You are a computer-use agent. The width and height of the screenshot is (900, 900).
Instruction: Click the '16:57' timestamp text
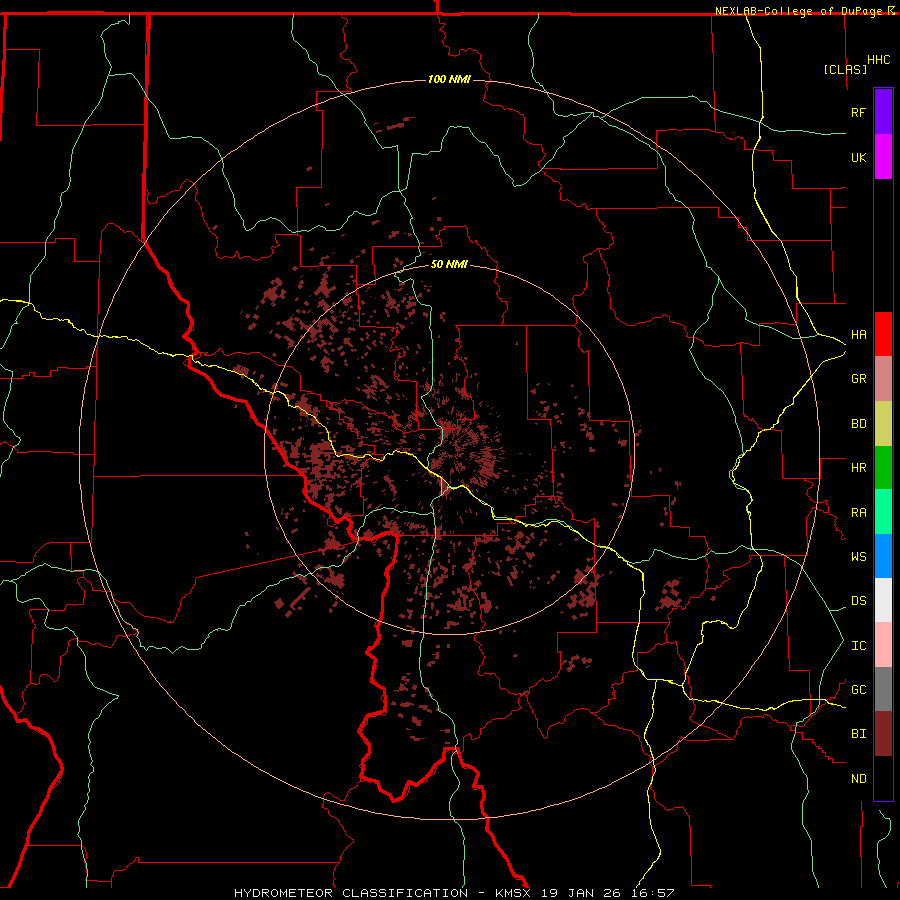(653, 893)
